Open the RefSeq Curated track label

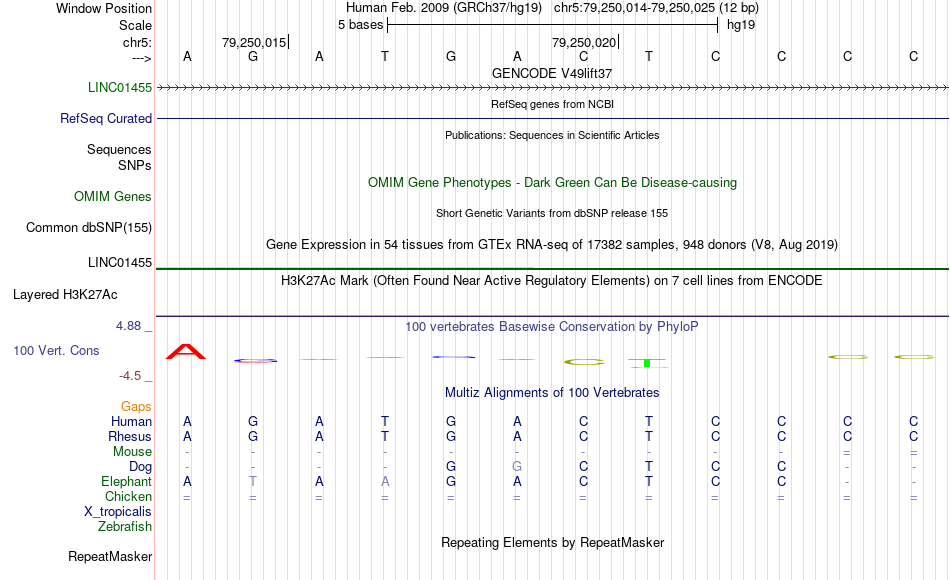pyautogui.click(x=106, y=118)
